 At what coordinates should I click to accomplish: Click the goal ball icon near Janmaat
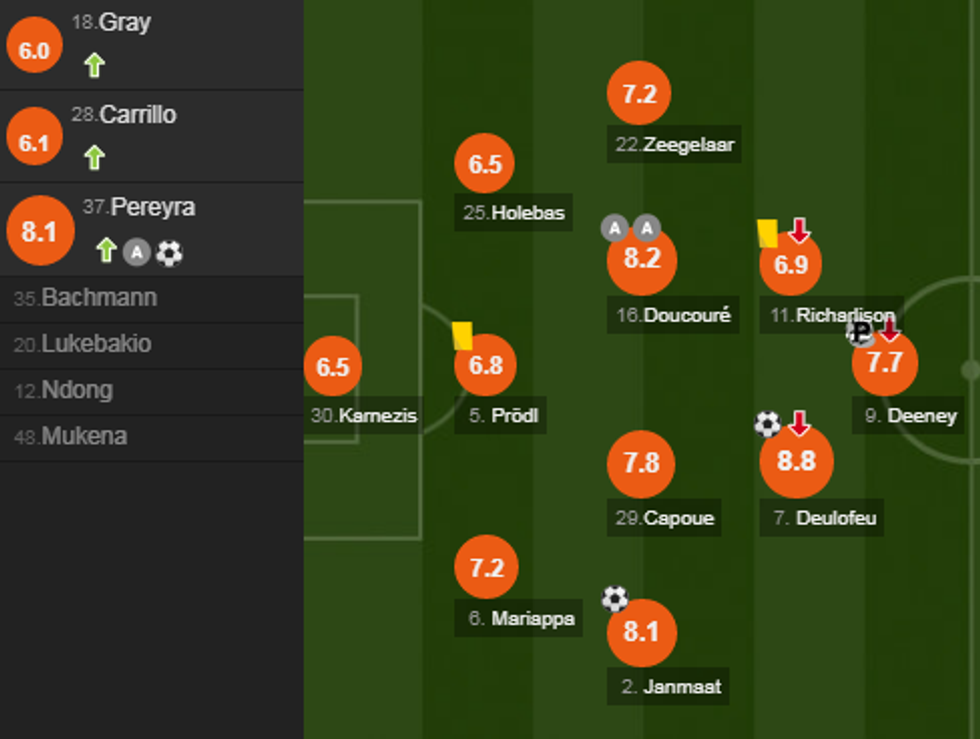click(x=614, y=599)
